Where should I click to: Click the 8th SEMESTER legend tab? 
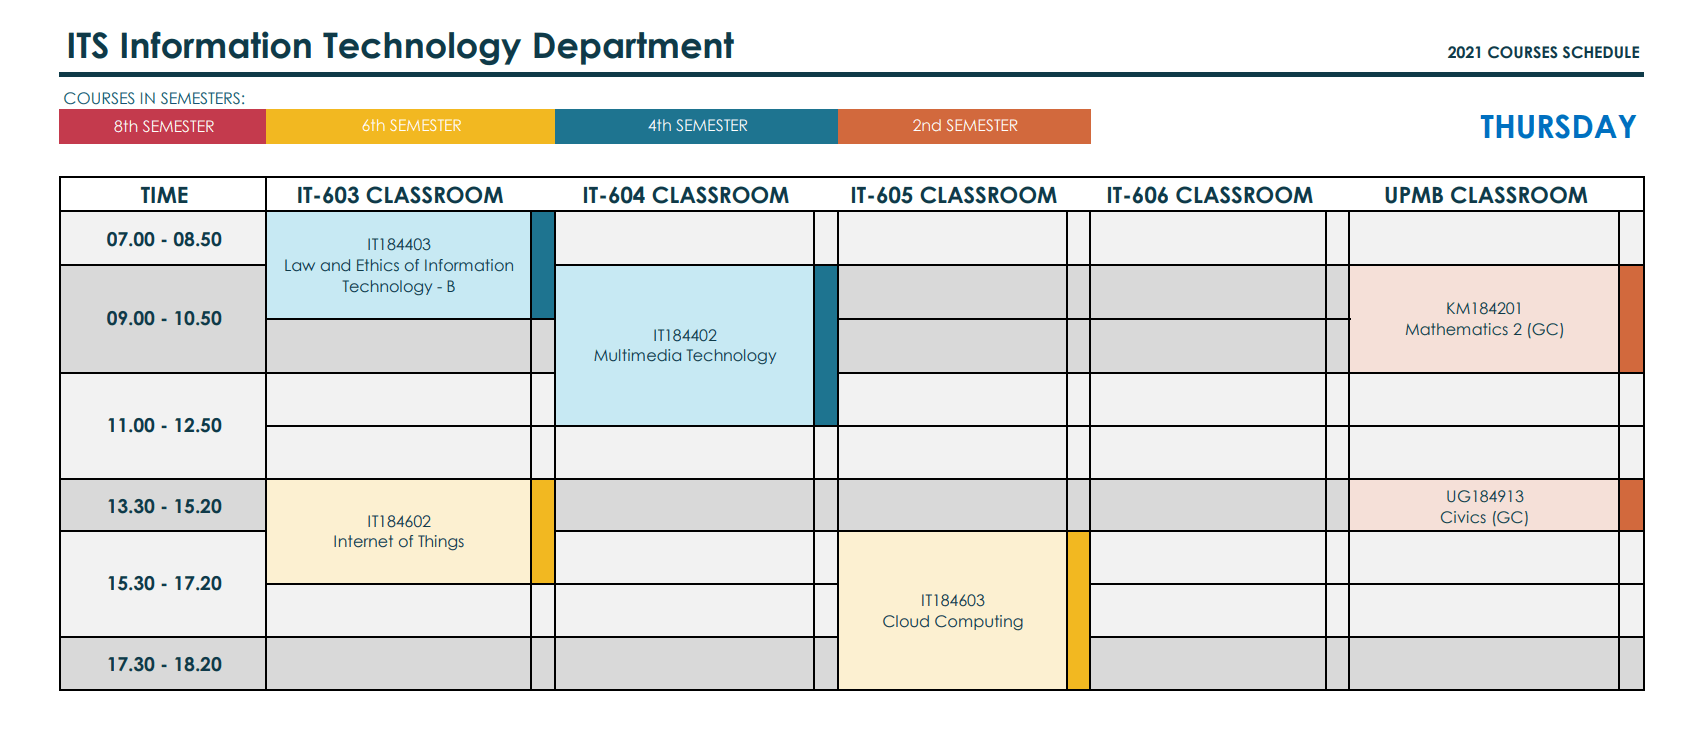pos(163,126)
